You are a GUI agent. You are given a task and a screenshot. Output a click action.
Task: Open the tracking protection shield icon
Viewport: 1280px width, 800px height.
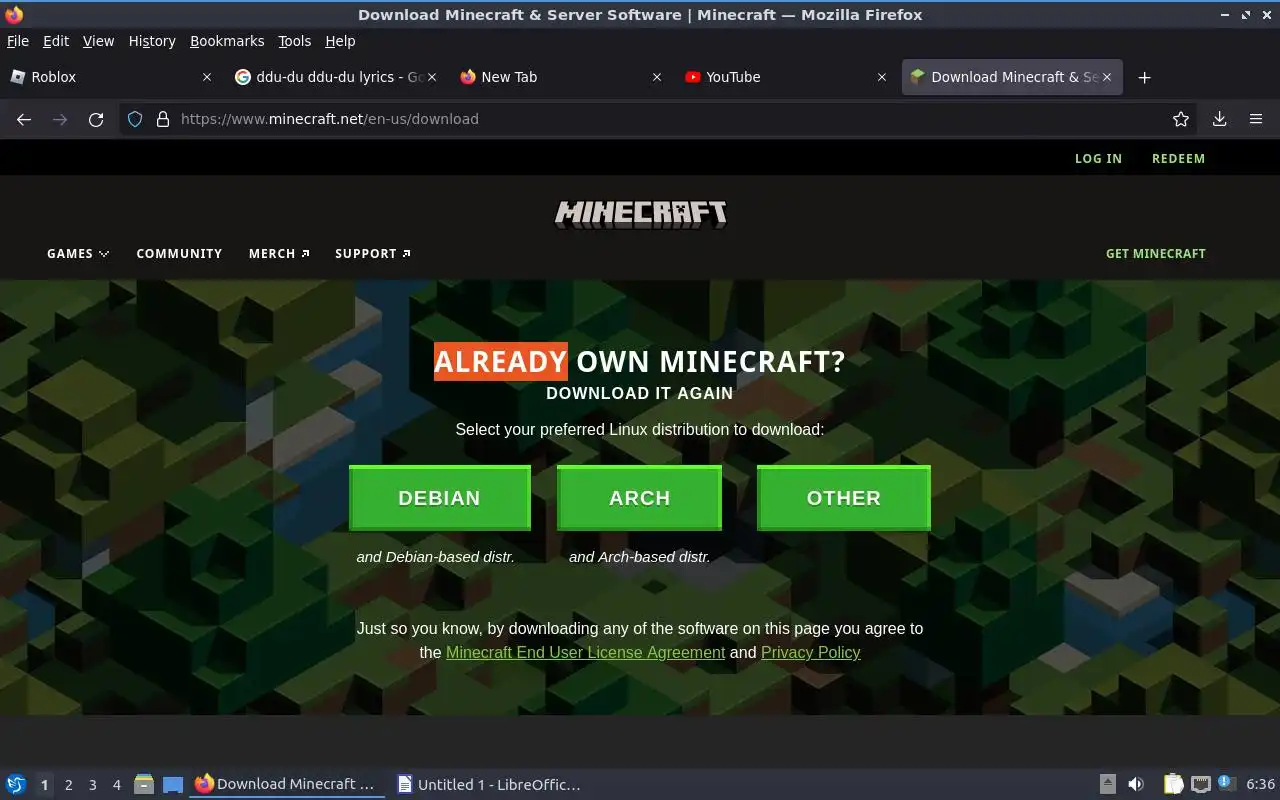click(x=136, y=119)
